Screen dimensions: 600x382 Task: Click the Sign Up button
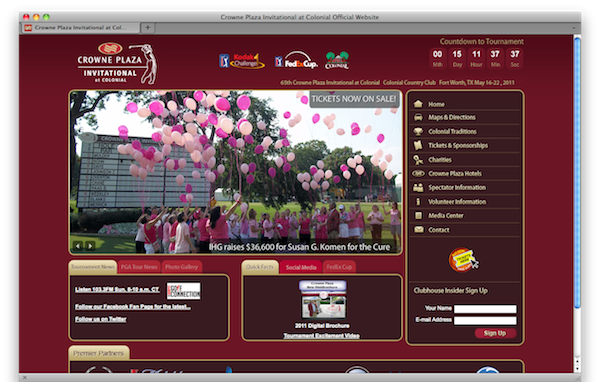coord(495,333)
